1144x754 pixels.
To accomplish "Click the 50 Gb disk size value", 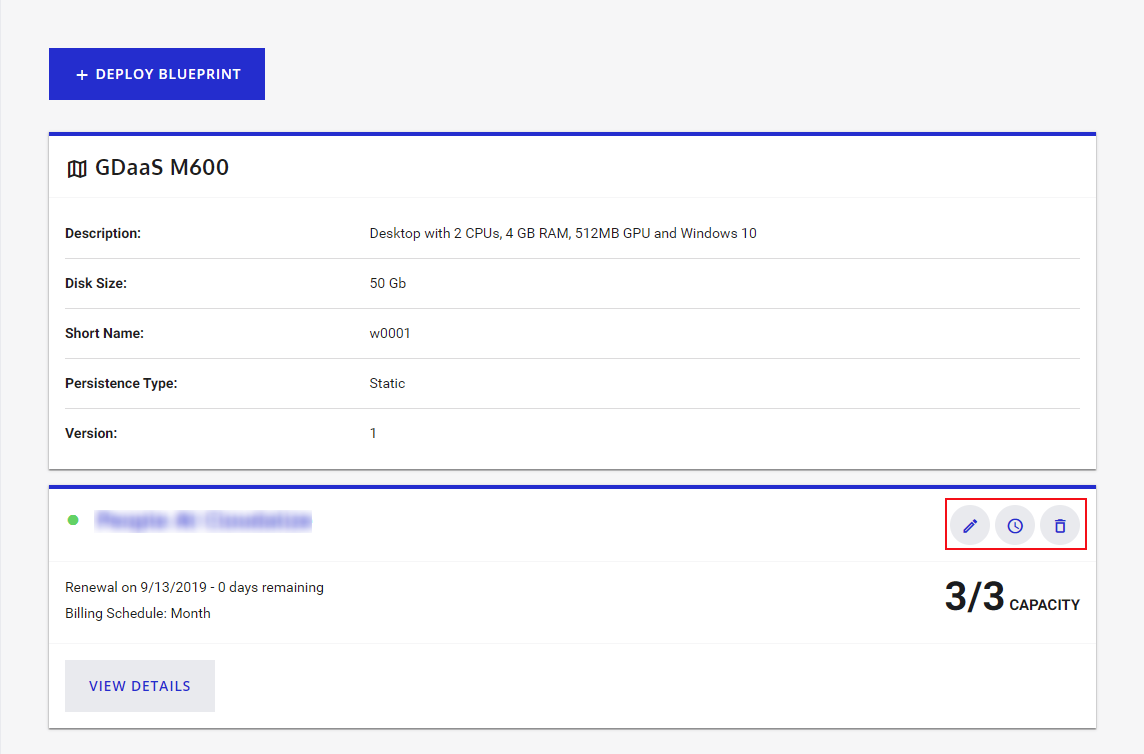I will pos(387,283).
